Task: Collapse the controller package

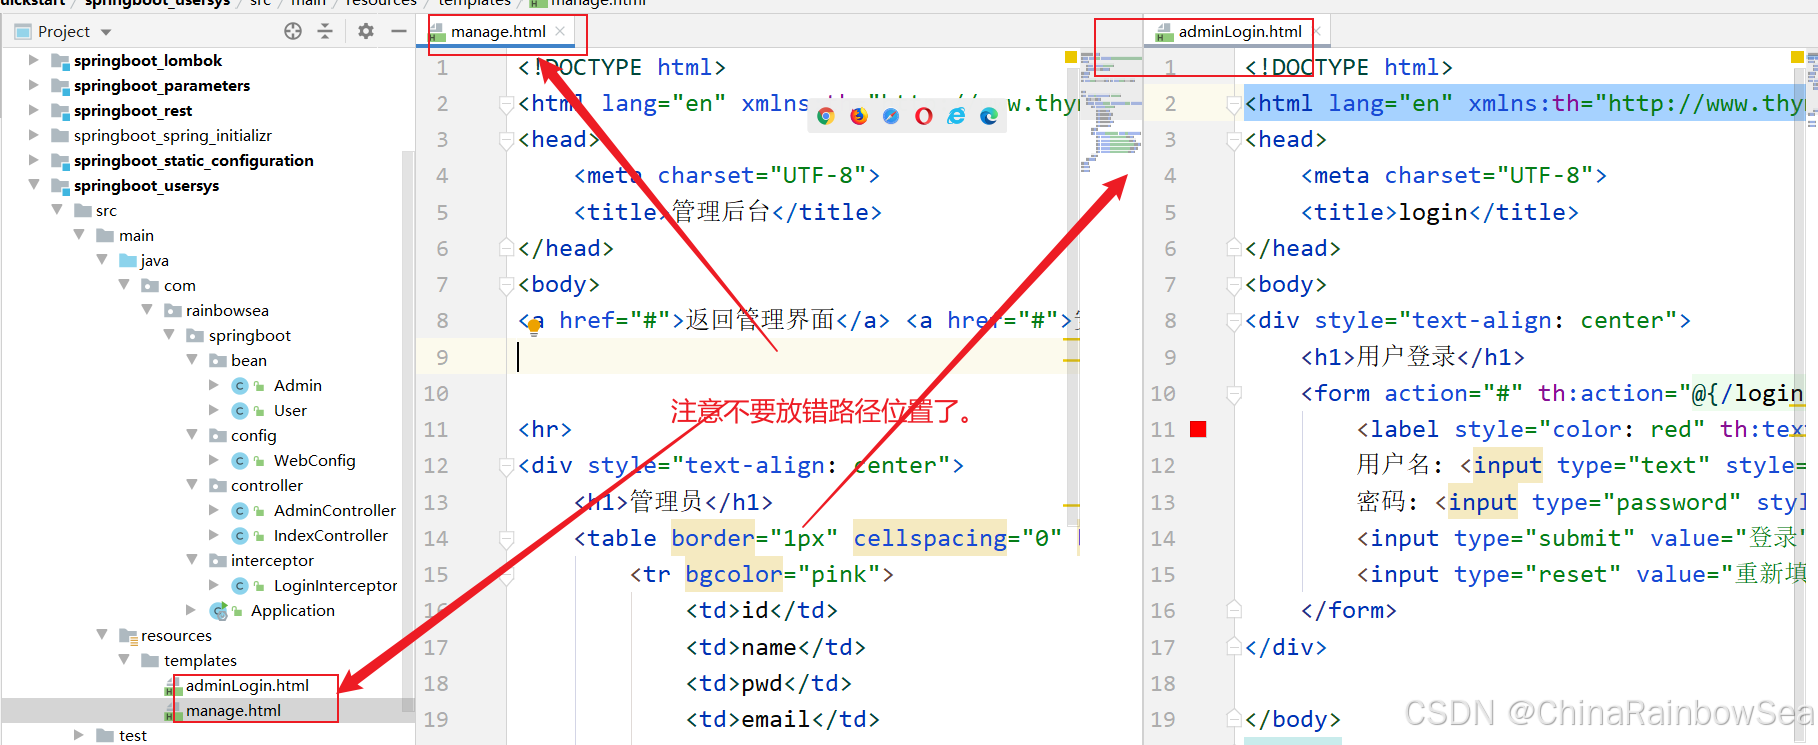Action: pyautogui.click(x=192, y=485)
